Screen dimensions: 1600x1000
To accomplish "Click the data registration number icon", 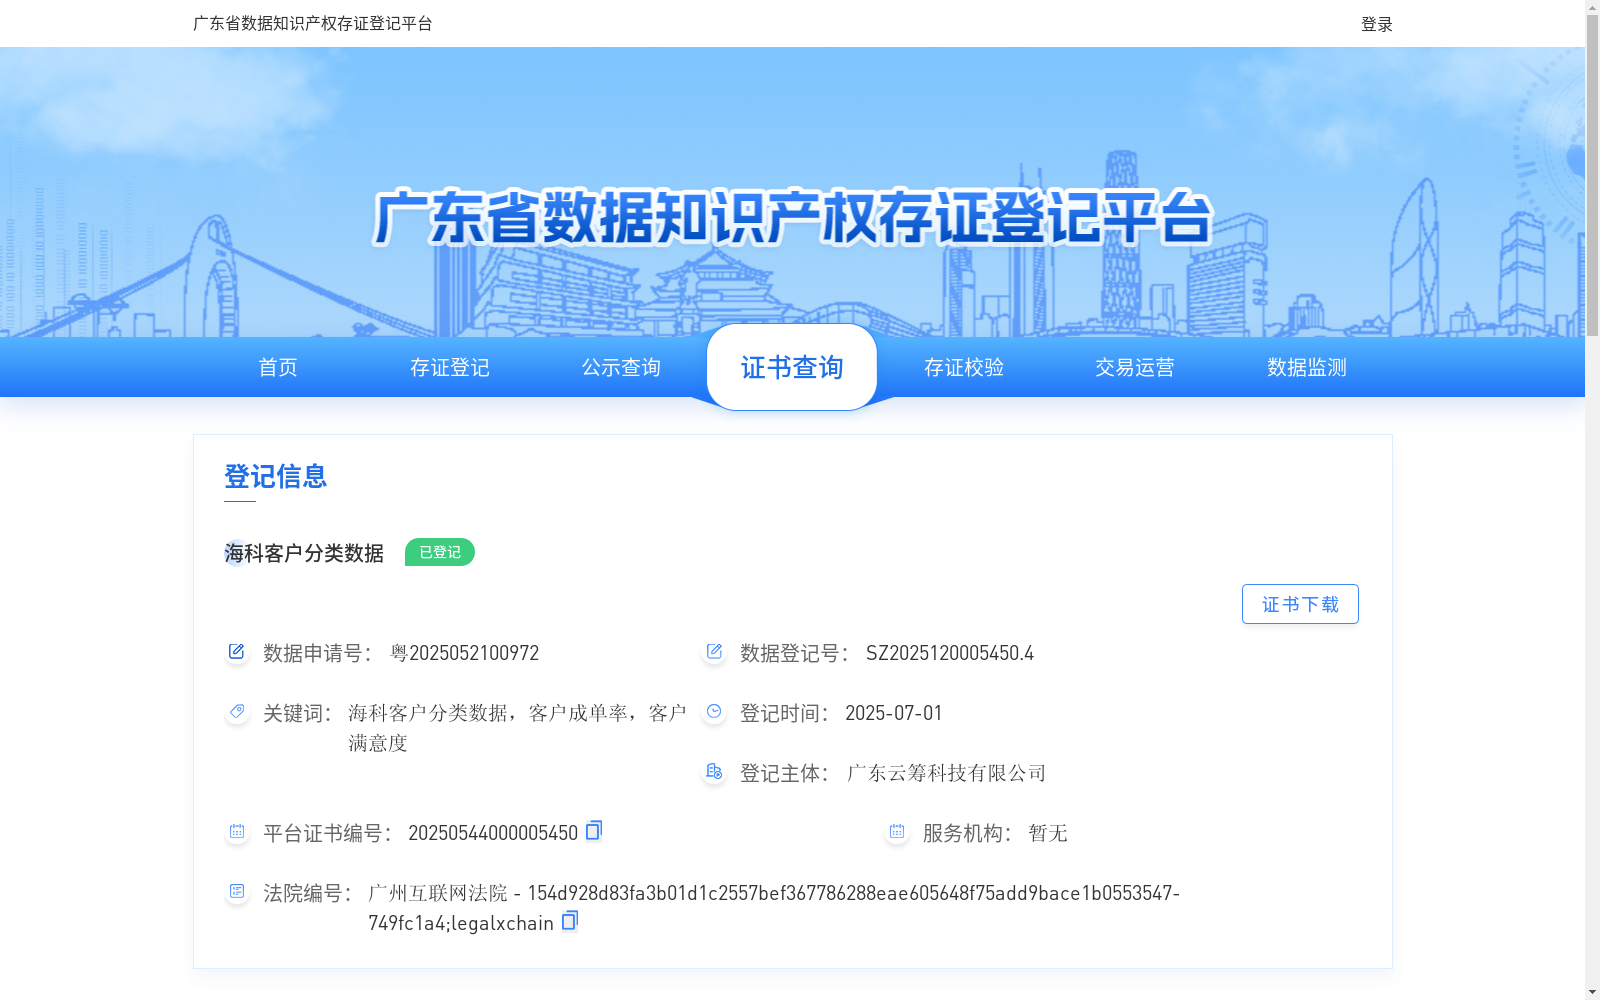I will coord(714,652).
